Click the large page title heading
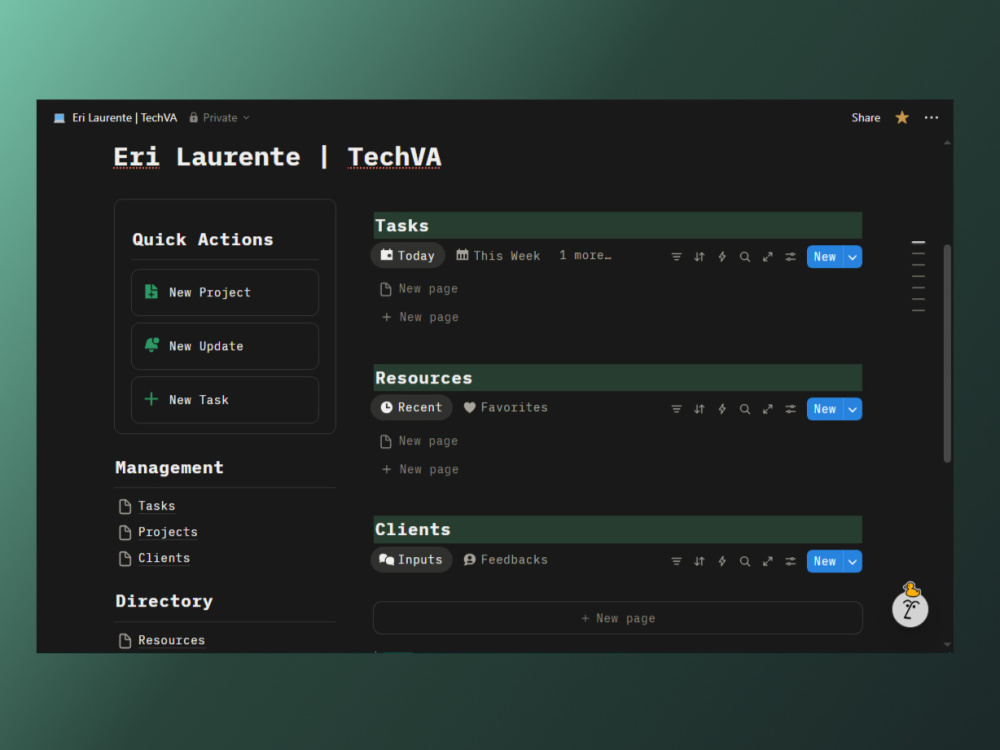 click(277, 157)
